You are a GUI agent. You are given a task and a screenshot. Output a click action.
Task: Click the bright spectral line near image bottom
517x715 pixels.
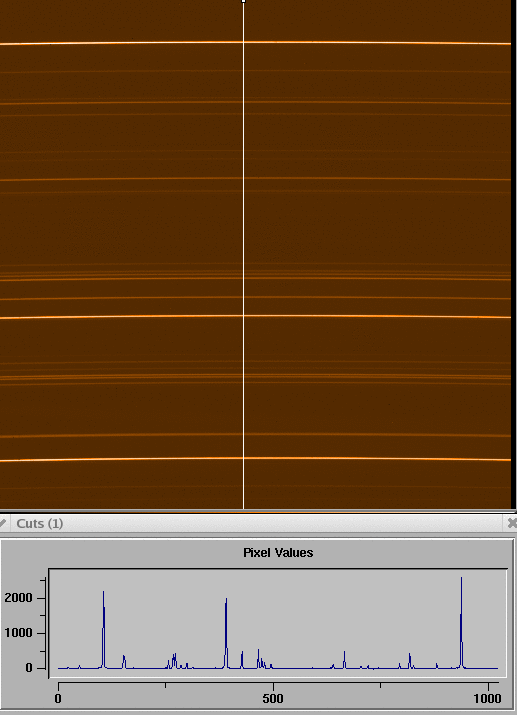coord(255,459)
